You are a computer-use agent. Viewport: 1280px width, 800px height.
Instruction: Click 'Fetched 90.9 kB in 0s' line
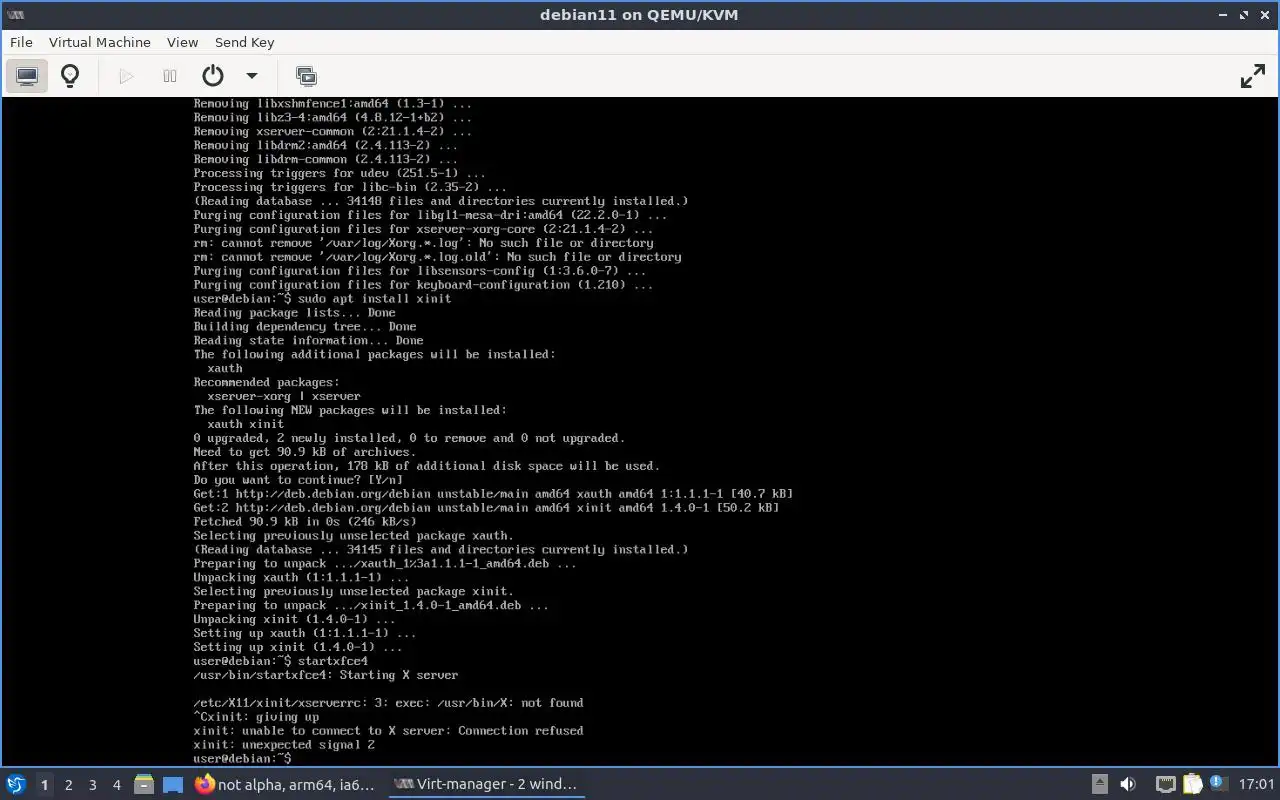(305, 522)
